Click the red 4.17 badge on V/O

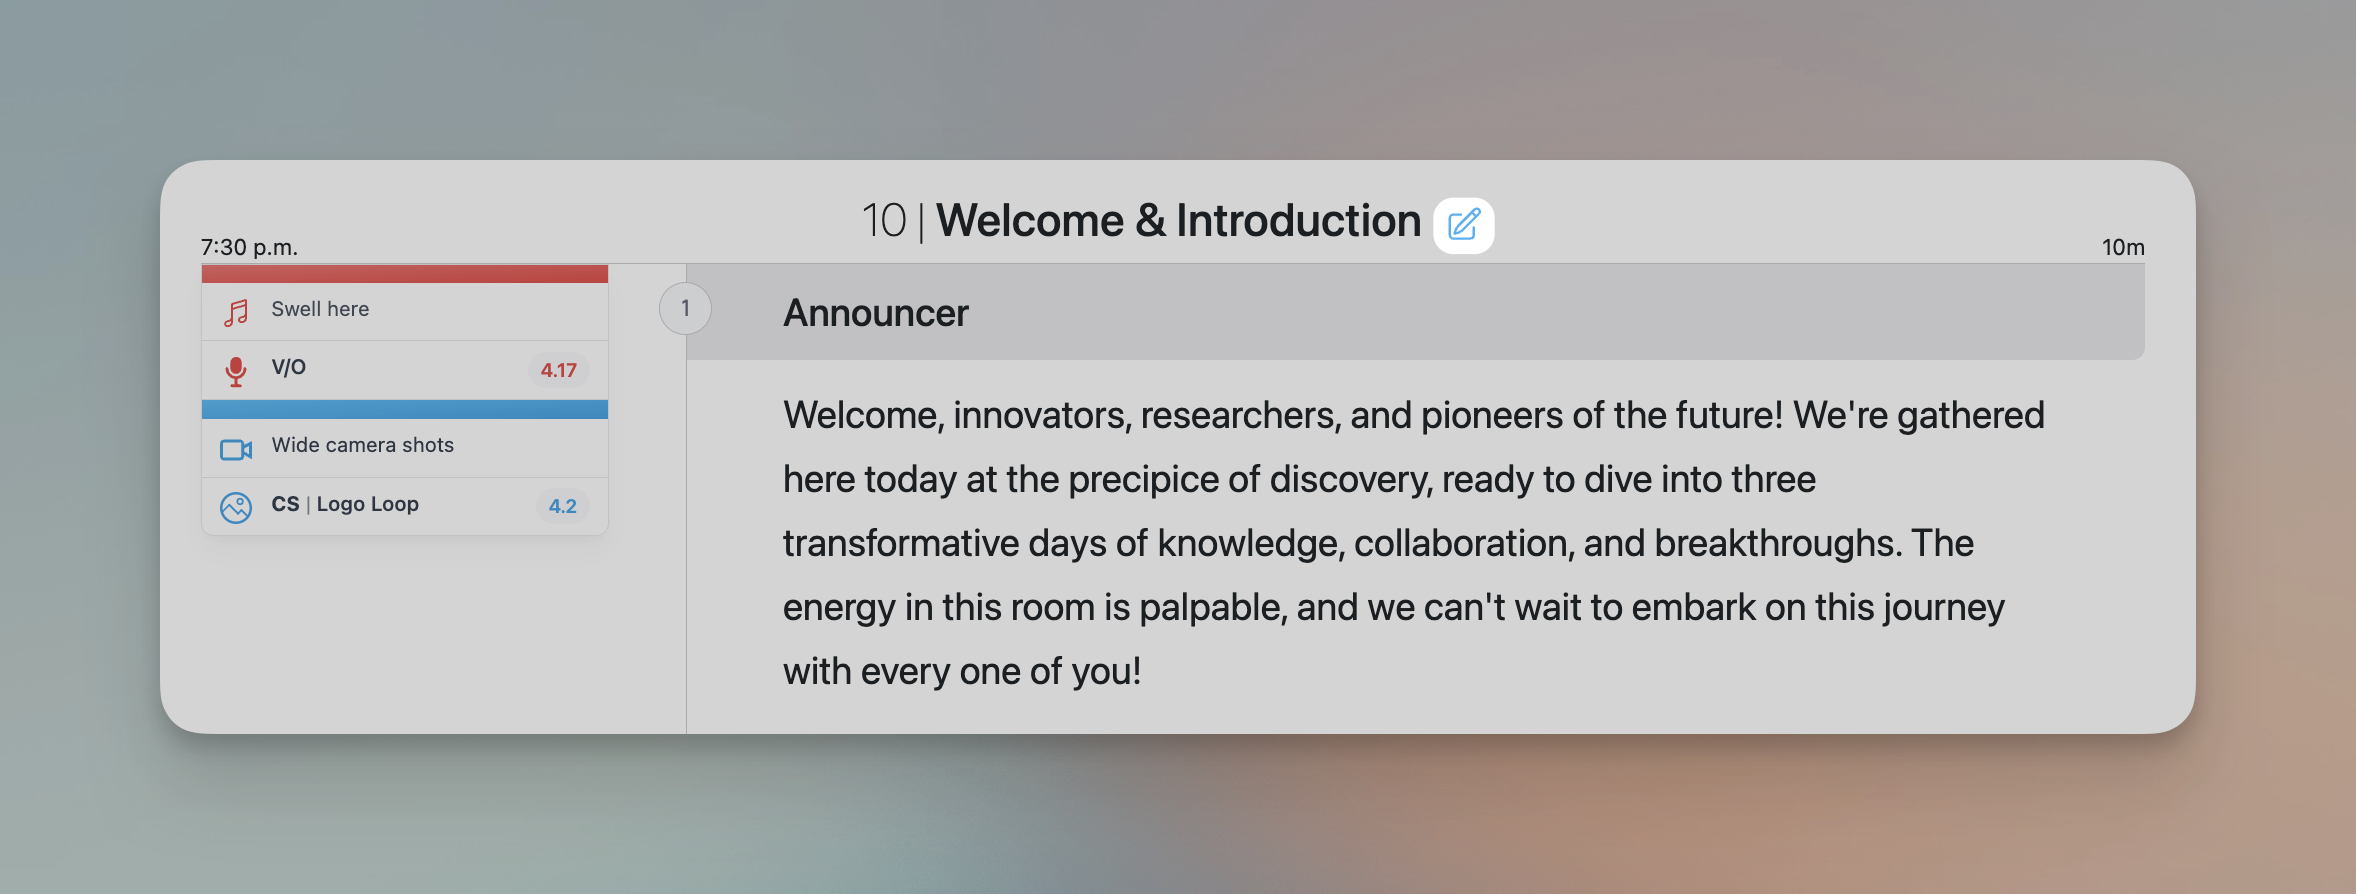click(x=558, y=370)
